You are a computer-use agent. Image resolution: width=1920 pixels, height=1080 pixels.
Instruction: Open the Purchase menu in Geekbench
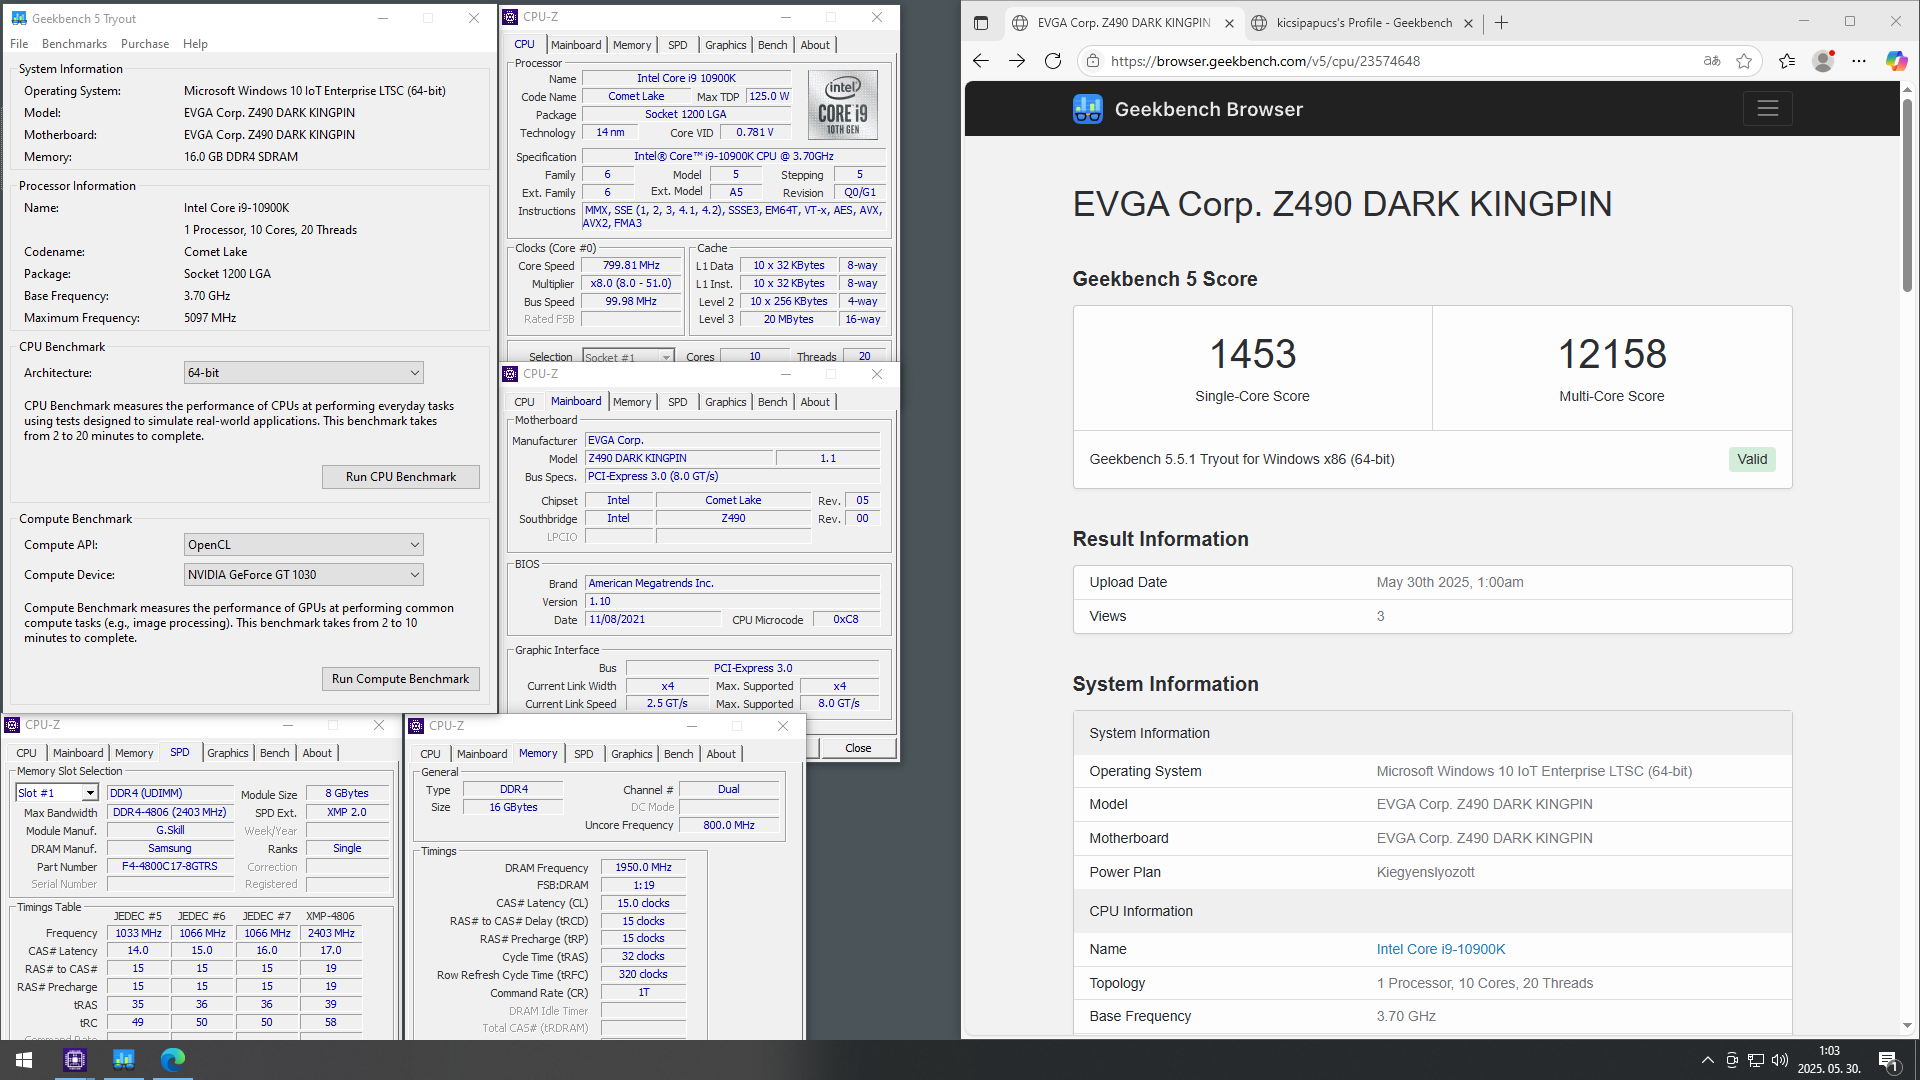145,44
